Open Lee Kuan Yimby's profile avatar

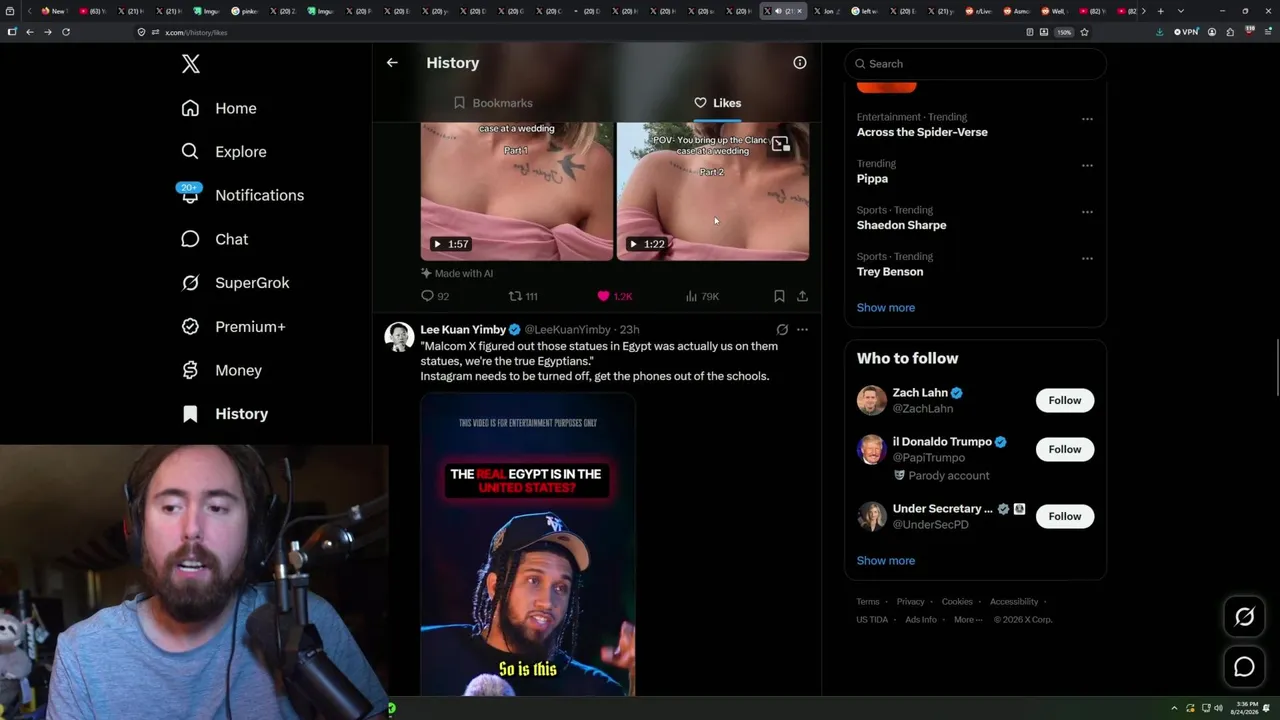pos(400,337)
